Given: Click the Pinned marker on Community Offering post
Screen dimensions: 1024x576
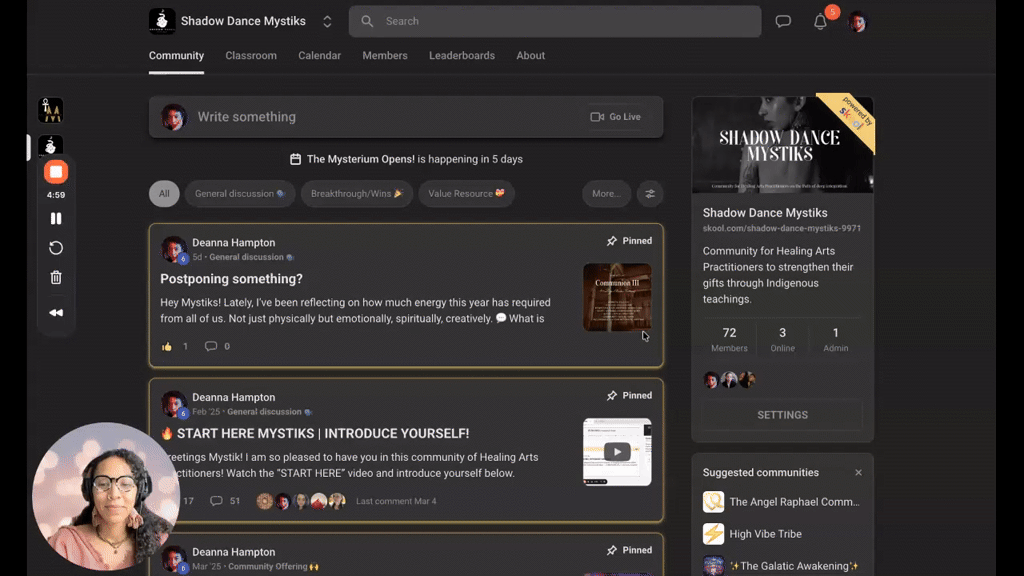Looking at the screenshot, I should [x=629, y=551].
